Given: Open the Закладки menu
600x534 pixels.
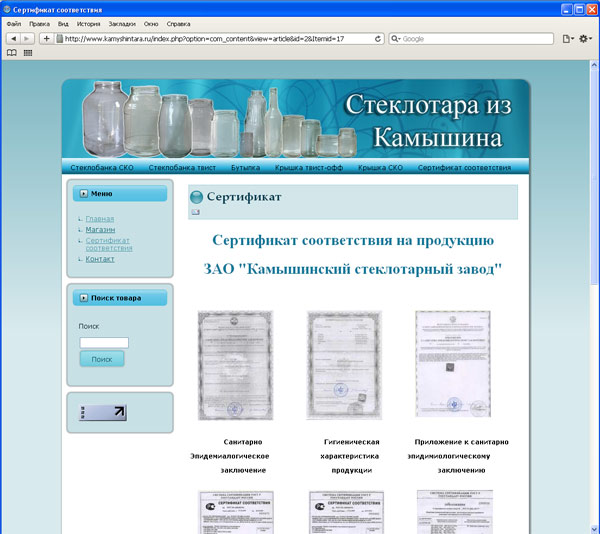Looking at the screenshot, I should click(122, 24).
